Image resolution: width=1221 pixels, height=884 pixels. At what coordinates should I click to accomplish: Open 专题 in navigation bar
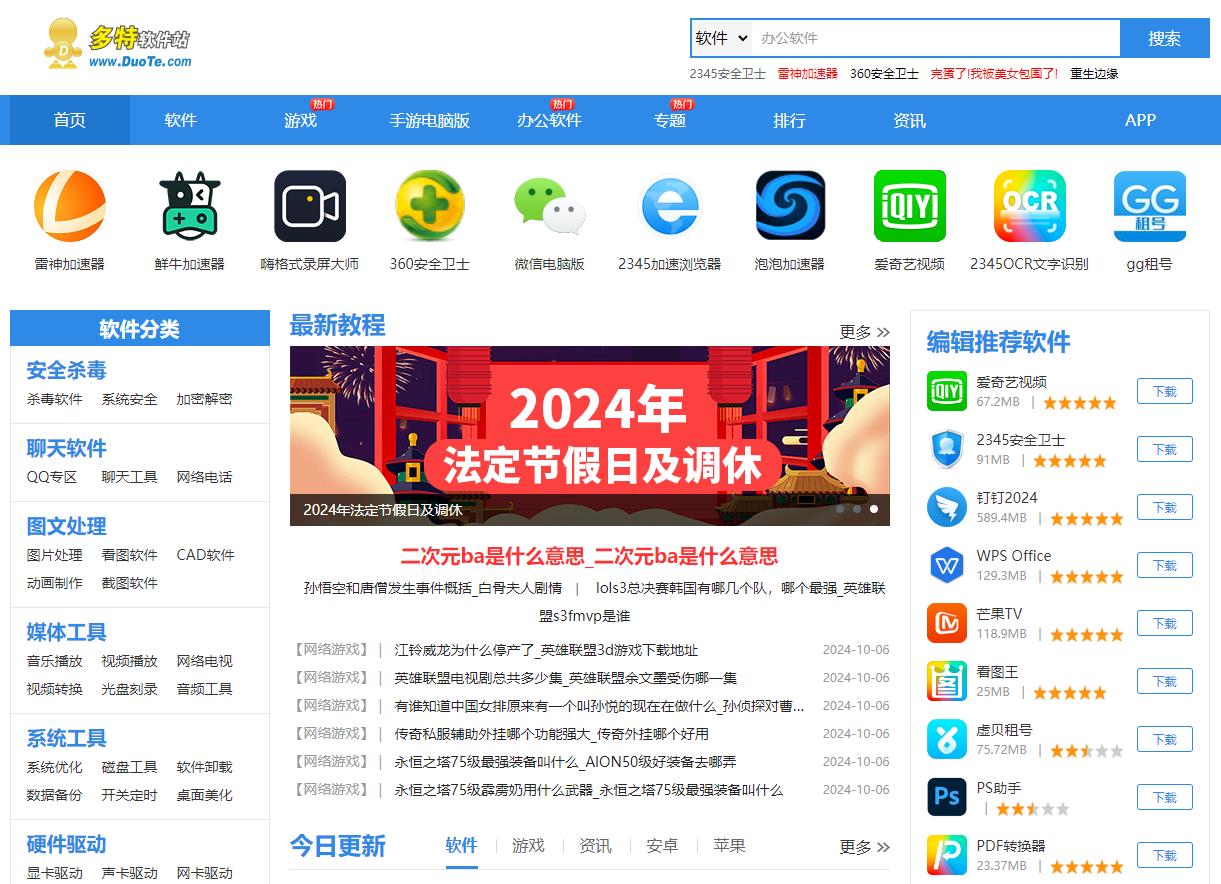click(x=670, y=120)
